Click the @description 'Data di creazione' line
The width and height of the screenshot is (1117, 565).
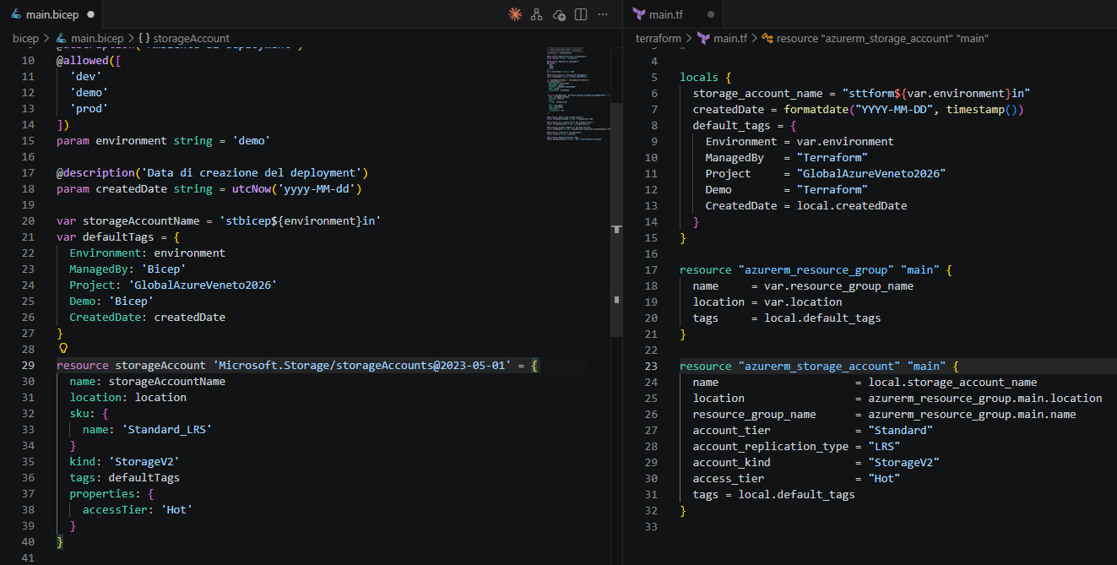pos(212,173)
